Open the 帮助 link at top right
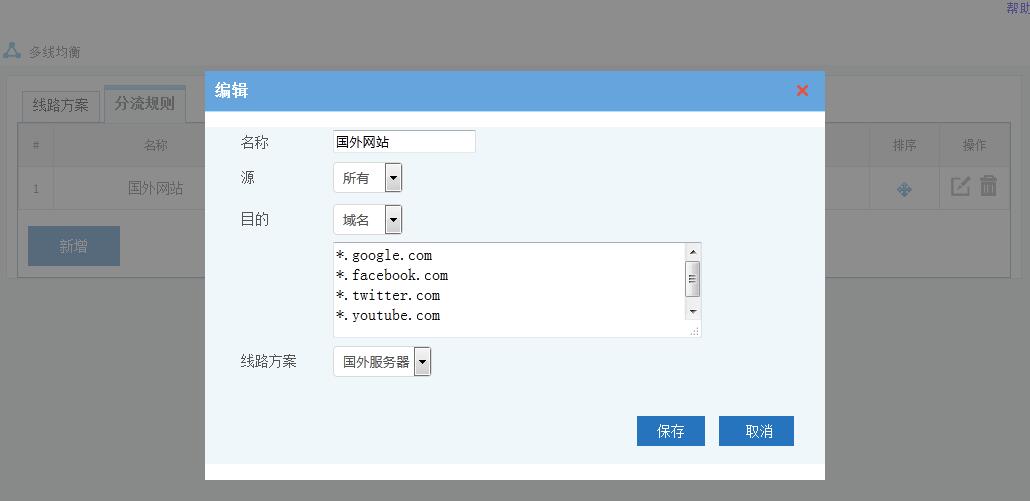This screenshot has height=501, width=1030. pyautogui.click(x=1017, y=8)
